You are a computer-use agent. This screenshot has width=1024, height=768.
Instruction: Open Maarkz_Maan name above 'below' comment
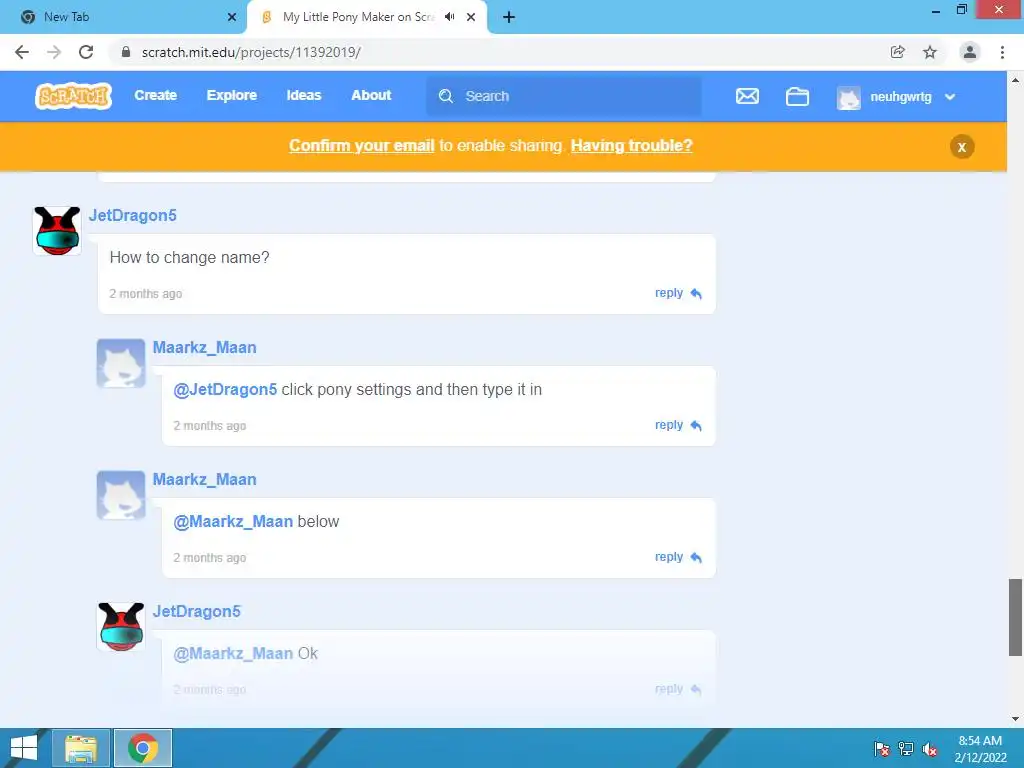(204, 479)
